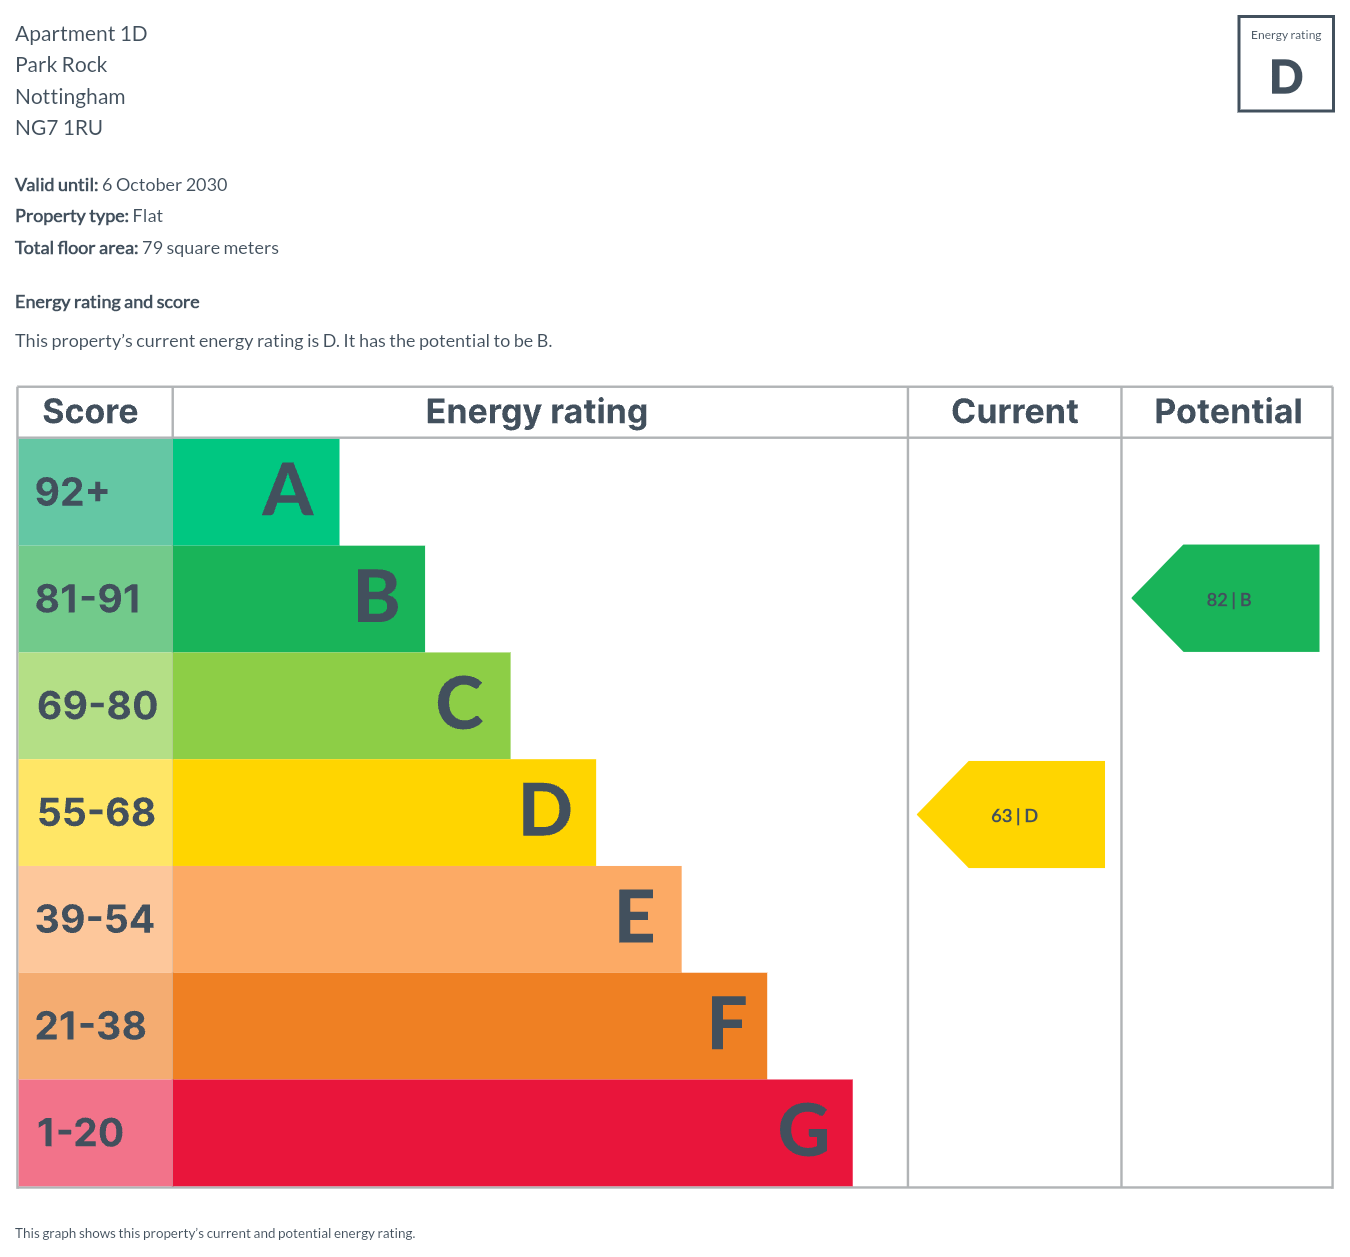The height and width of the screenshot is (1257, 1350).
Task: Select the green B rating bar
Action: click(298, 599)
